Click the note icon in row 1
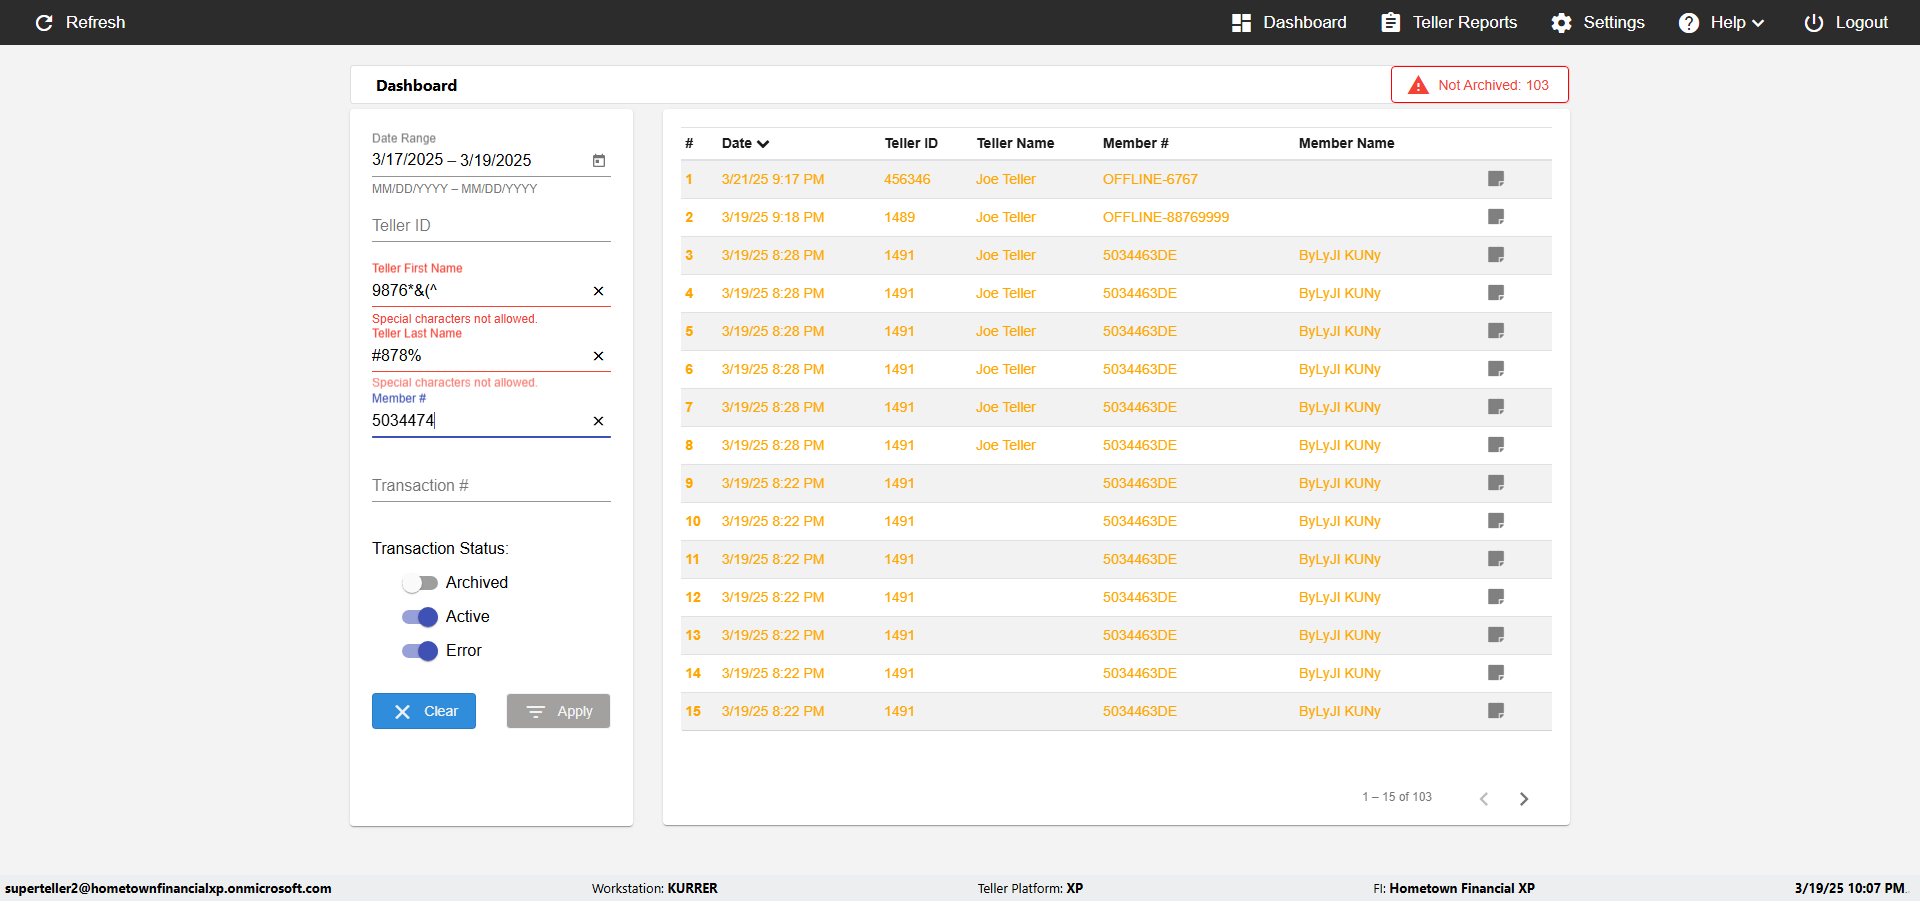Viewport: 1920px width, 901px height. click(1496, 179)
